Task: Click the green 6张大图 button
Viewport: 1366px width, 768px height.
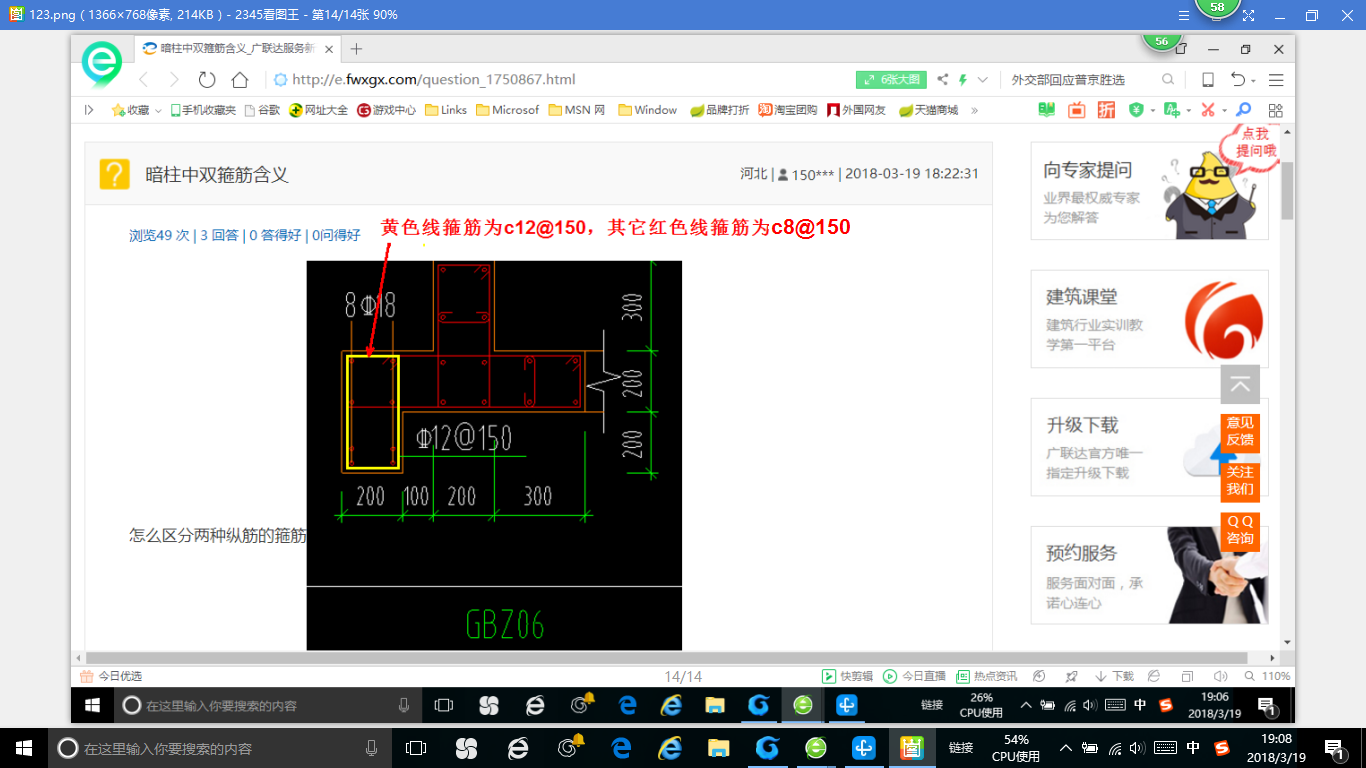Action: [891, 80]
